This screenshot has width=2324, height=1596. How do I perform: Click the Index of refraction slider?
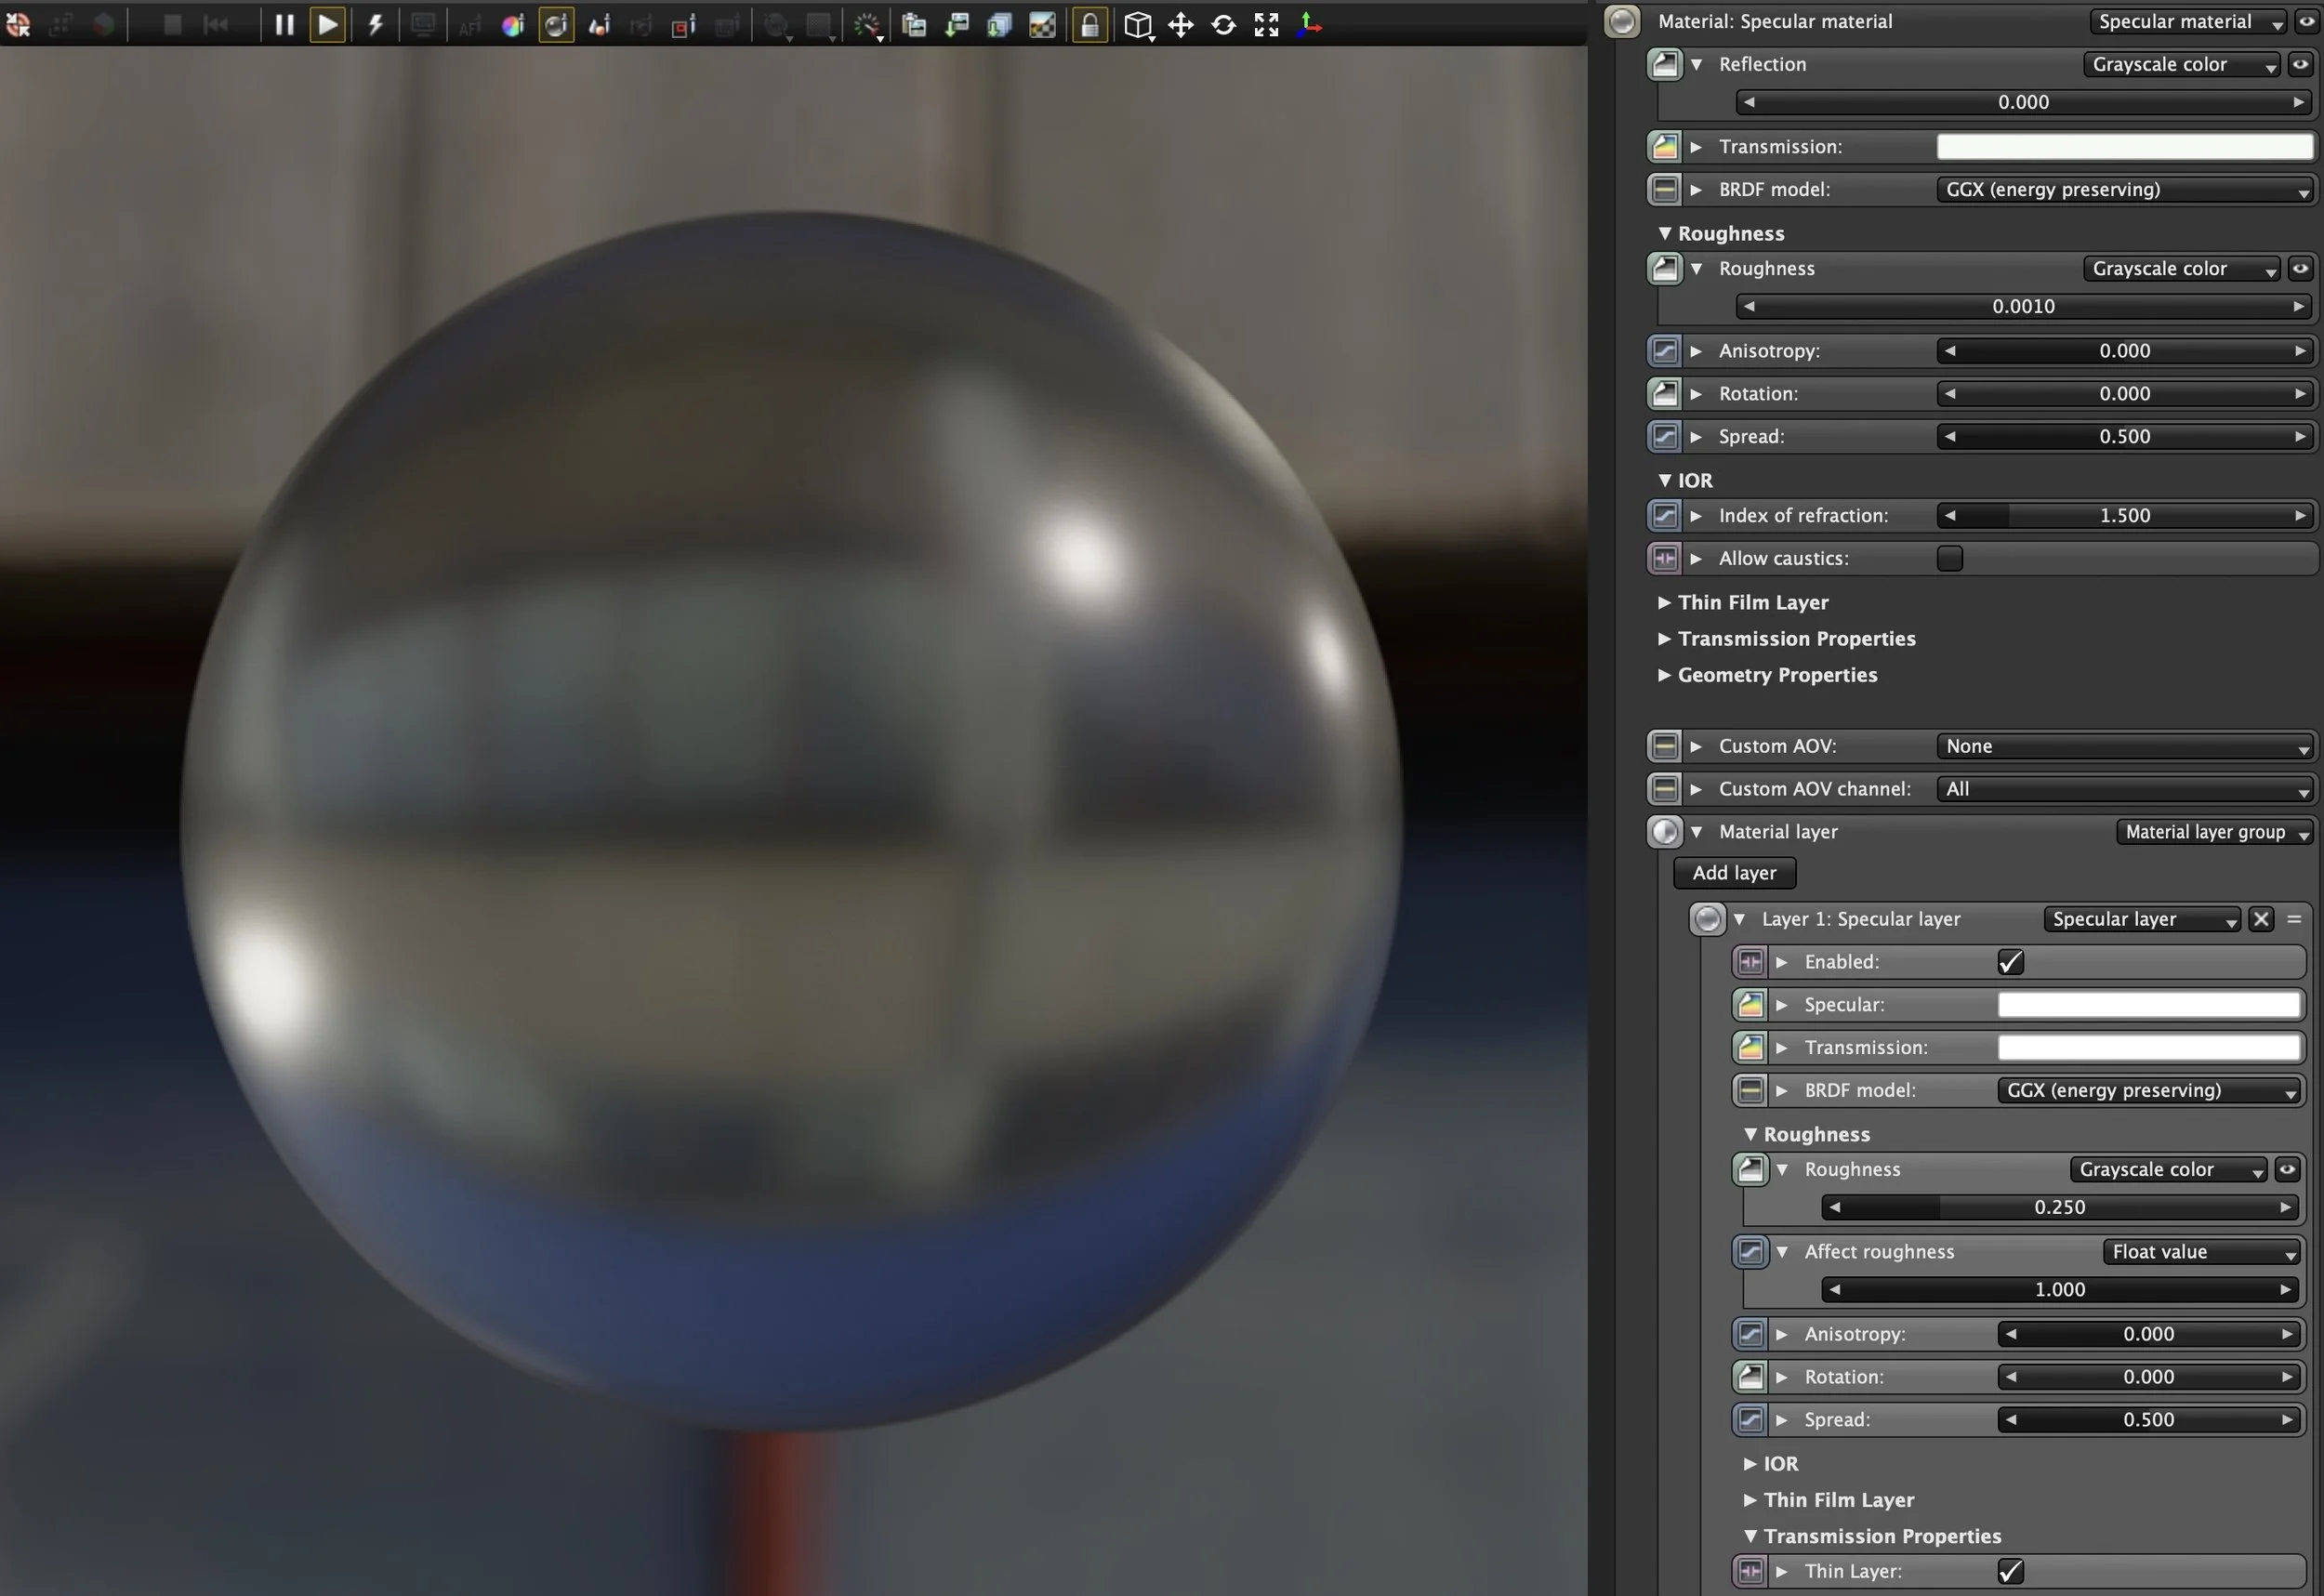pyautogui.click(x=2124, y=516)
